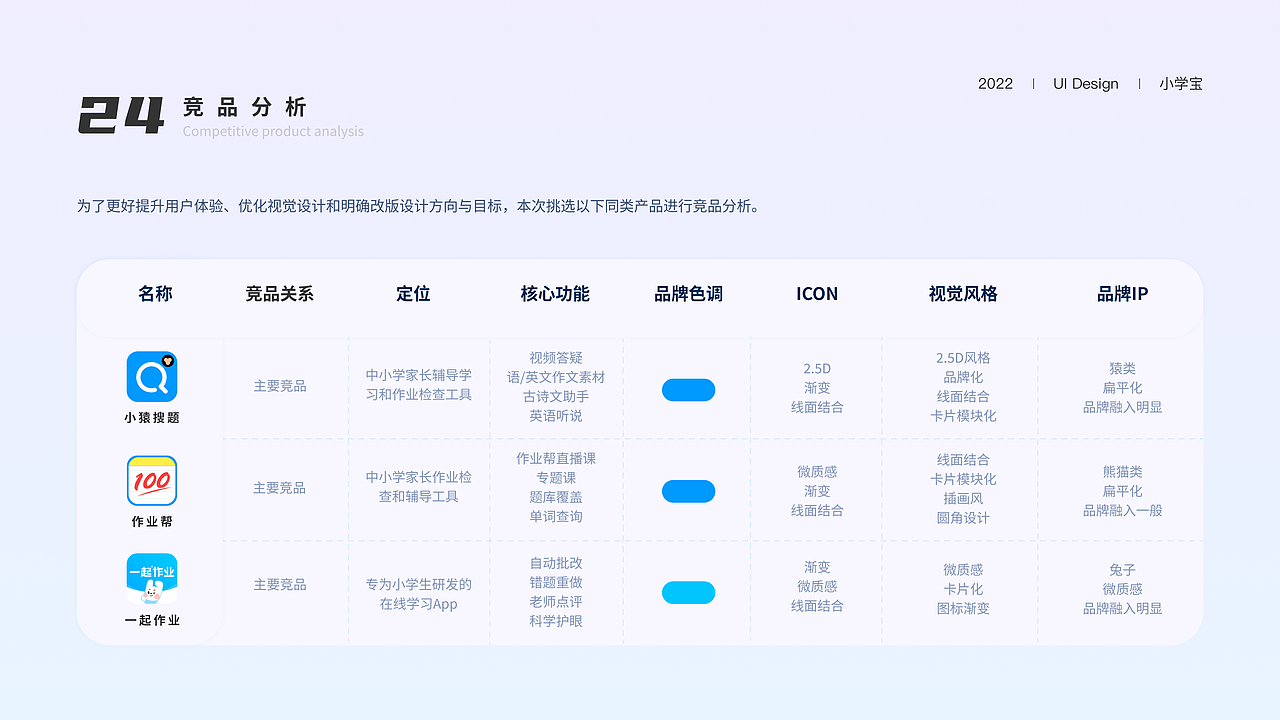Viewport: 1280px width, 720px height.
Task: Click the 2022 text in the header
Action: click(x=996, y=84)
